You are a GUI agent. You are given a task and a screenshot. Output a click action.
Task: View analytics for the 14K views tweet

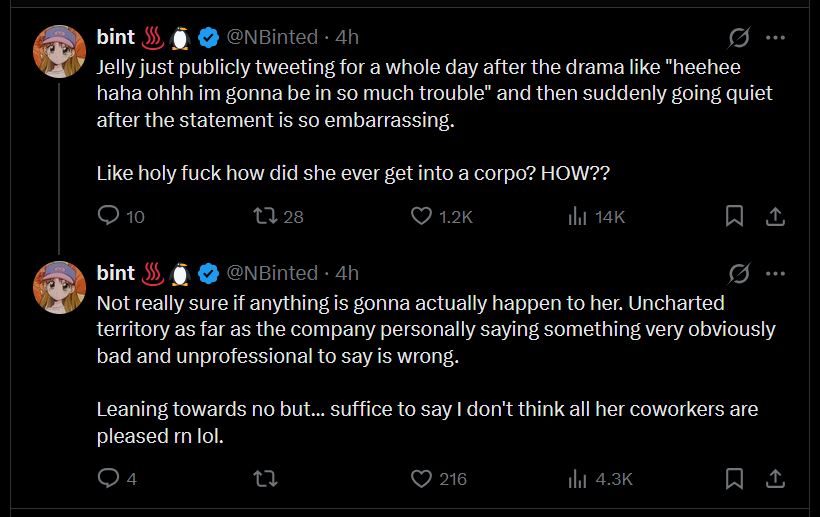tap(577, 216)
